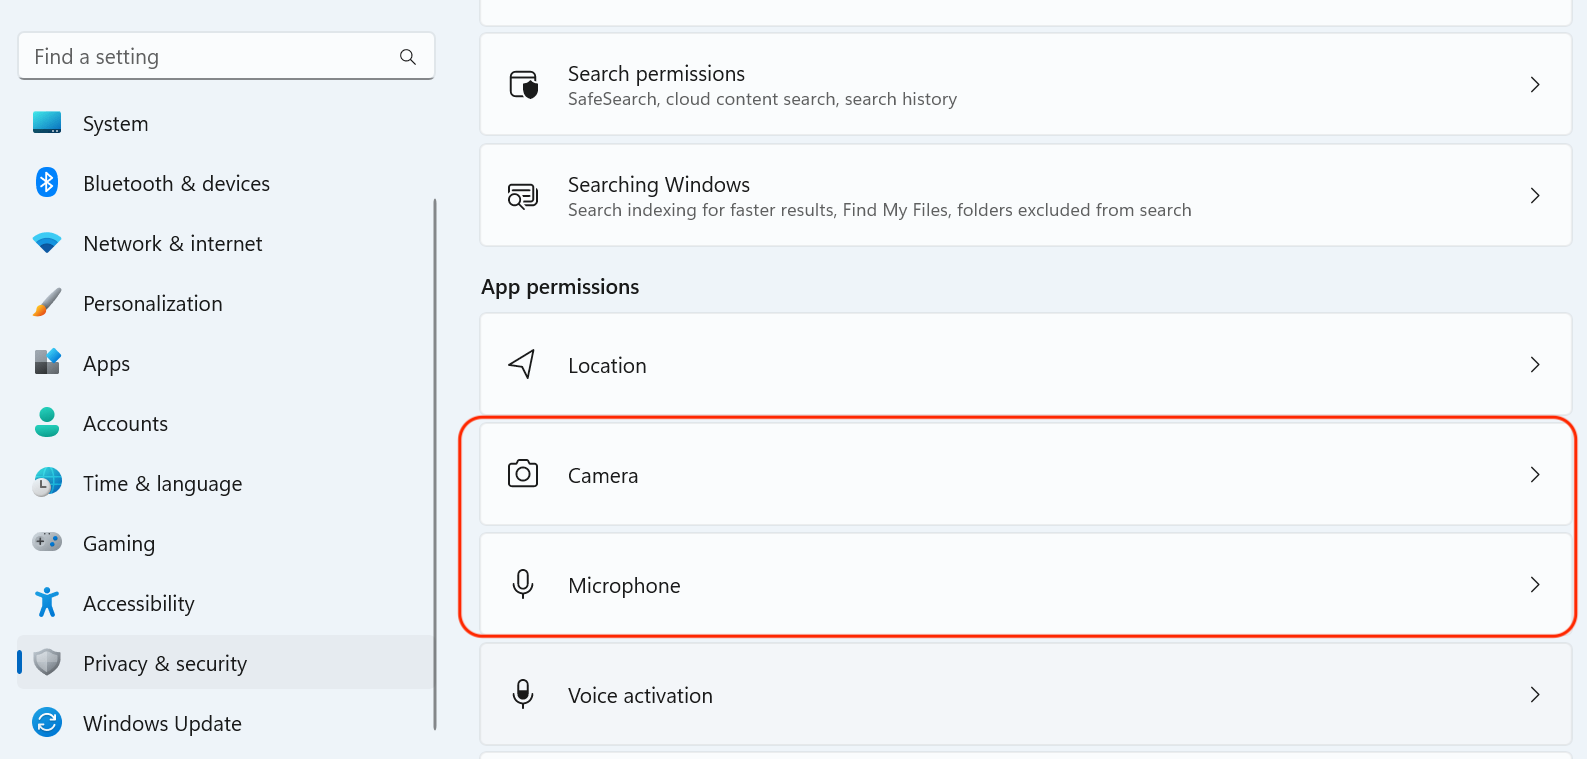Click the Find a setting field
The image size is (1587, 759).
226,56
